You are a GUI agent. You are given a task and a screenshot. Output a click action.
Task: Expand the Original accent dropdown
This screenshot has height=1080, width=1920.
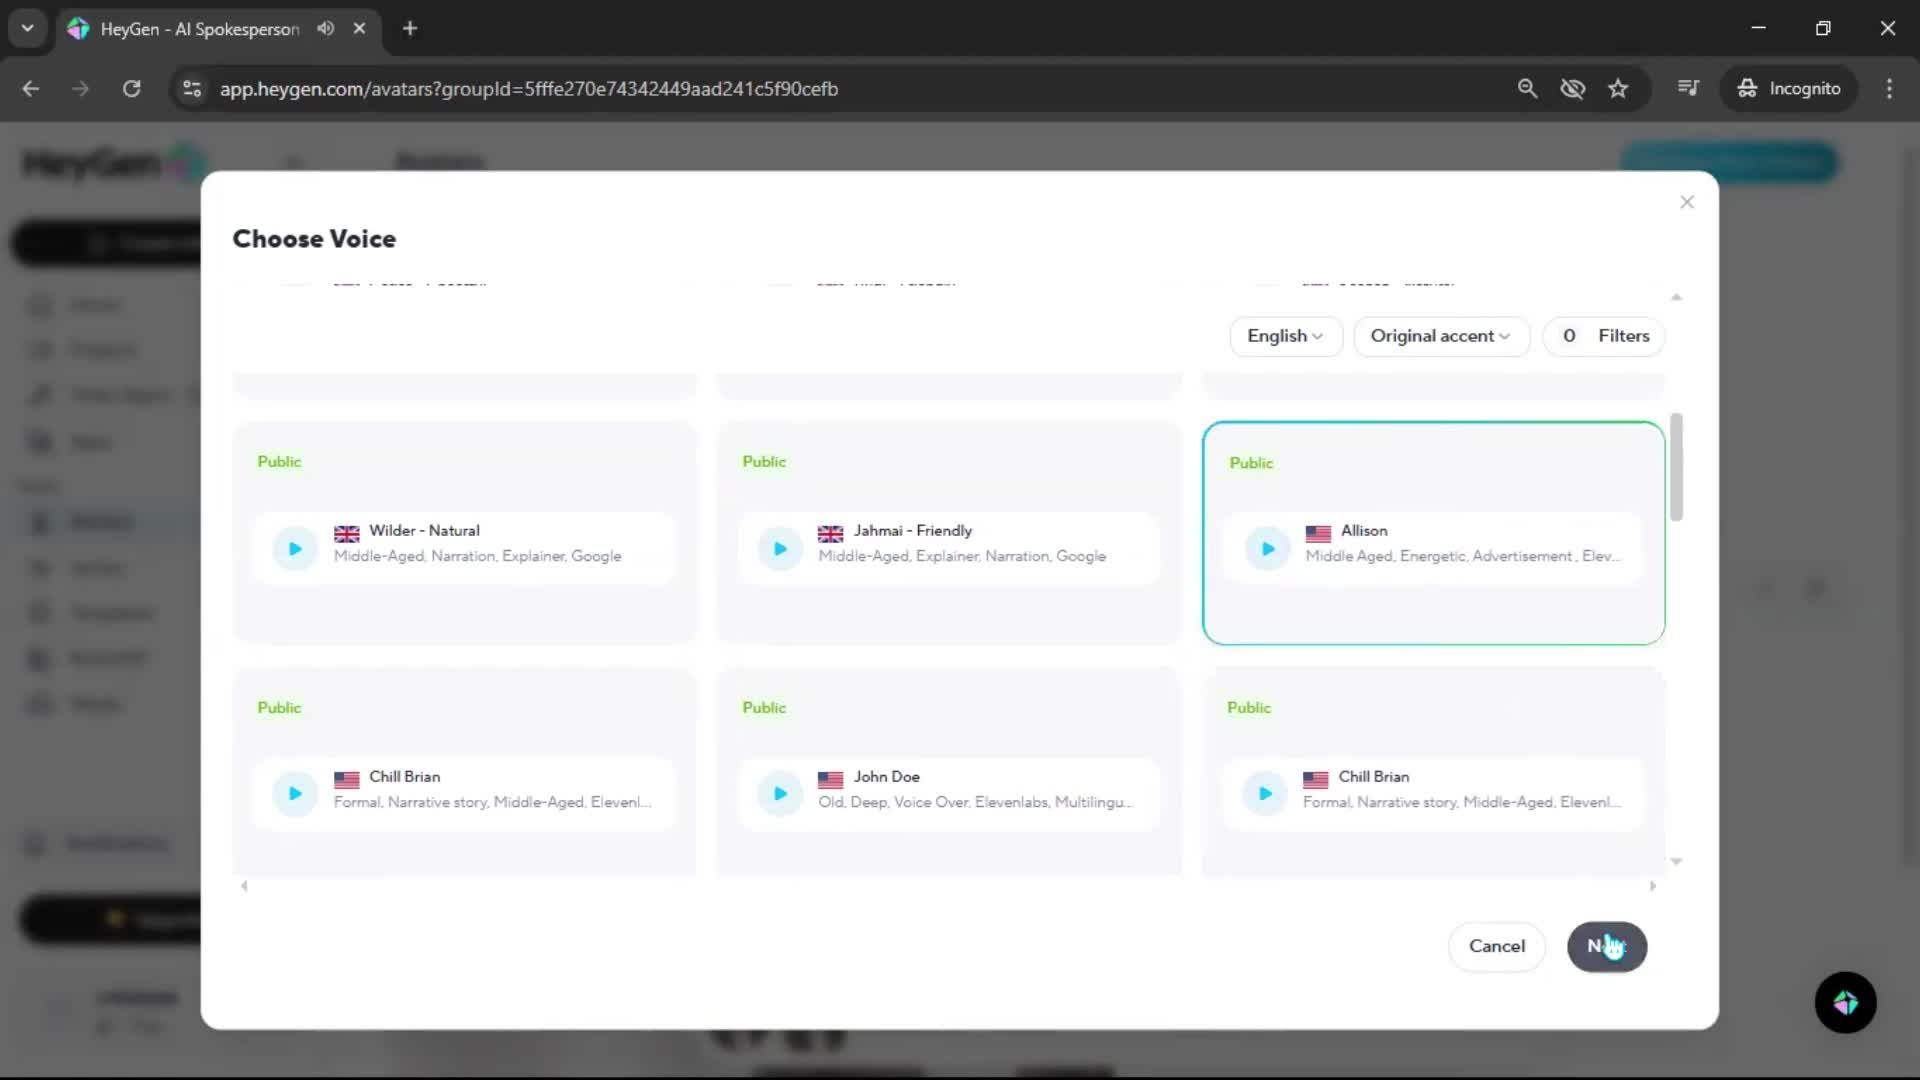(1440, 336)
